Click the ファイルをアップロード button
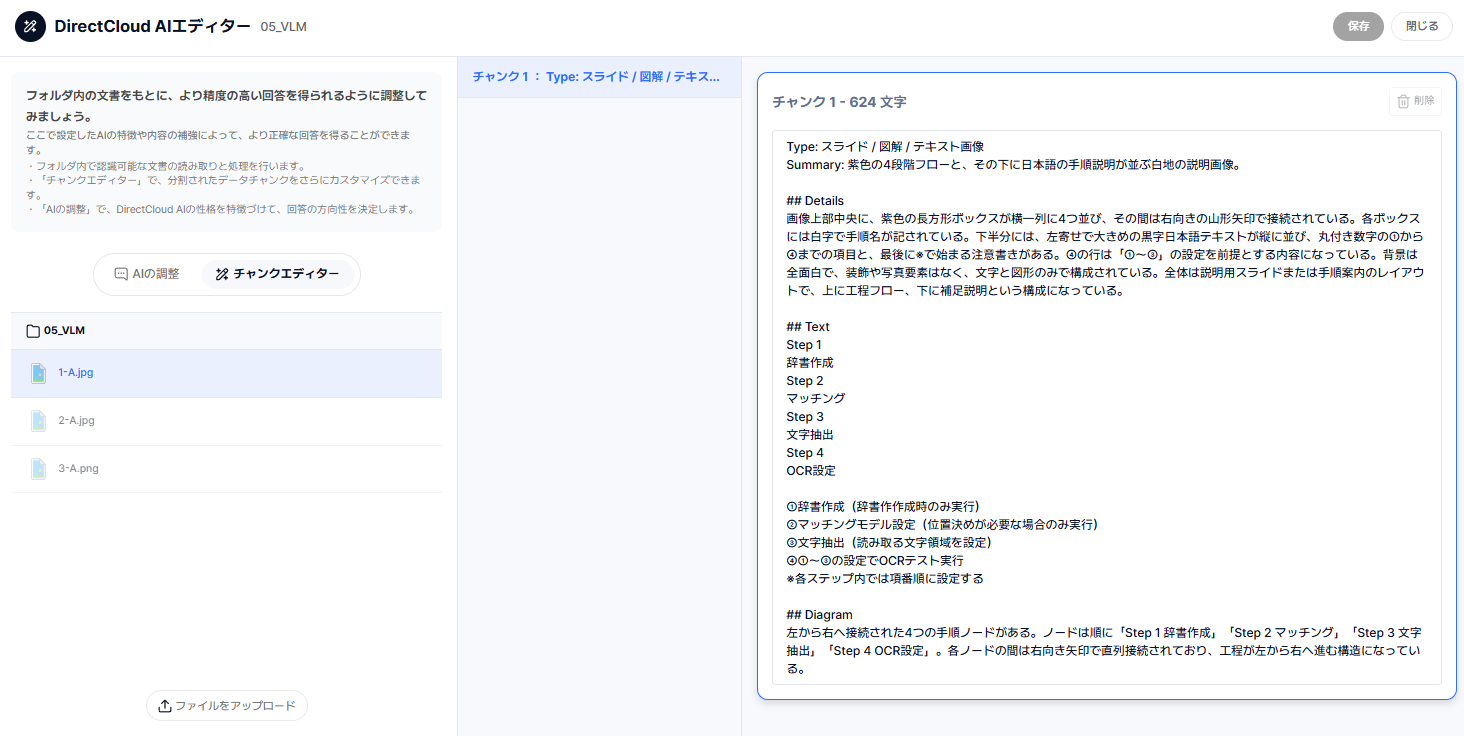Viewport: 1464px width, 736px height. tap(227, 706)
